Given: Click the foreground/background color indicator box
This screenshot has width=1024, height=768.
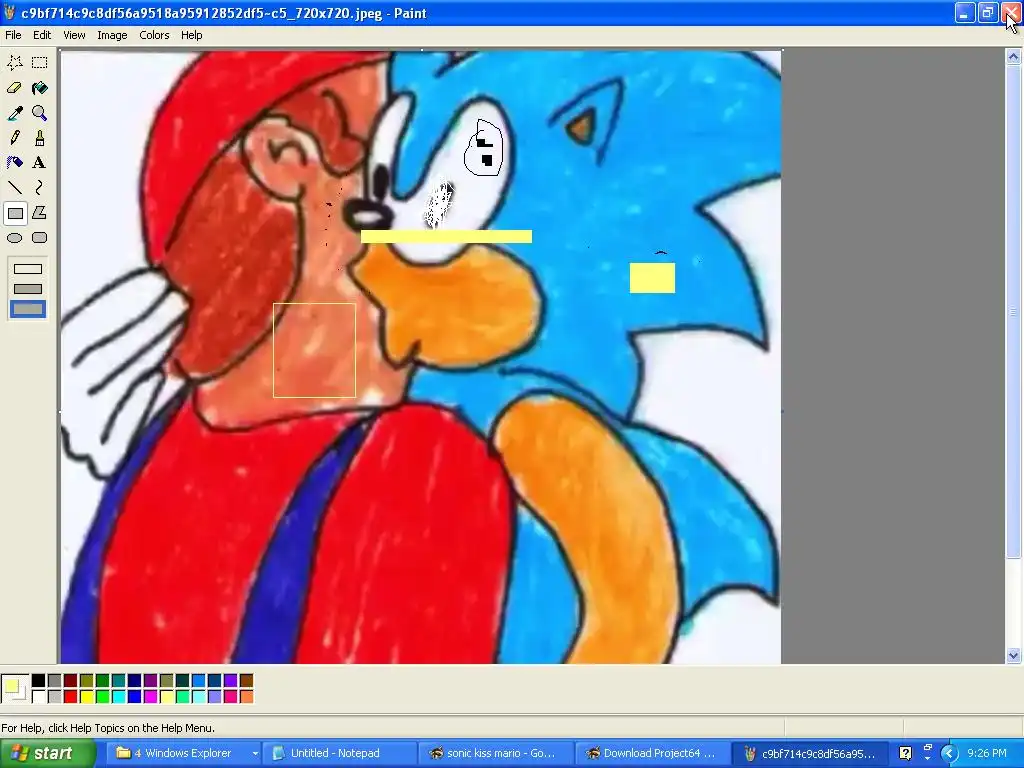Looking at the screenshot, I should coord(15,689).
